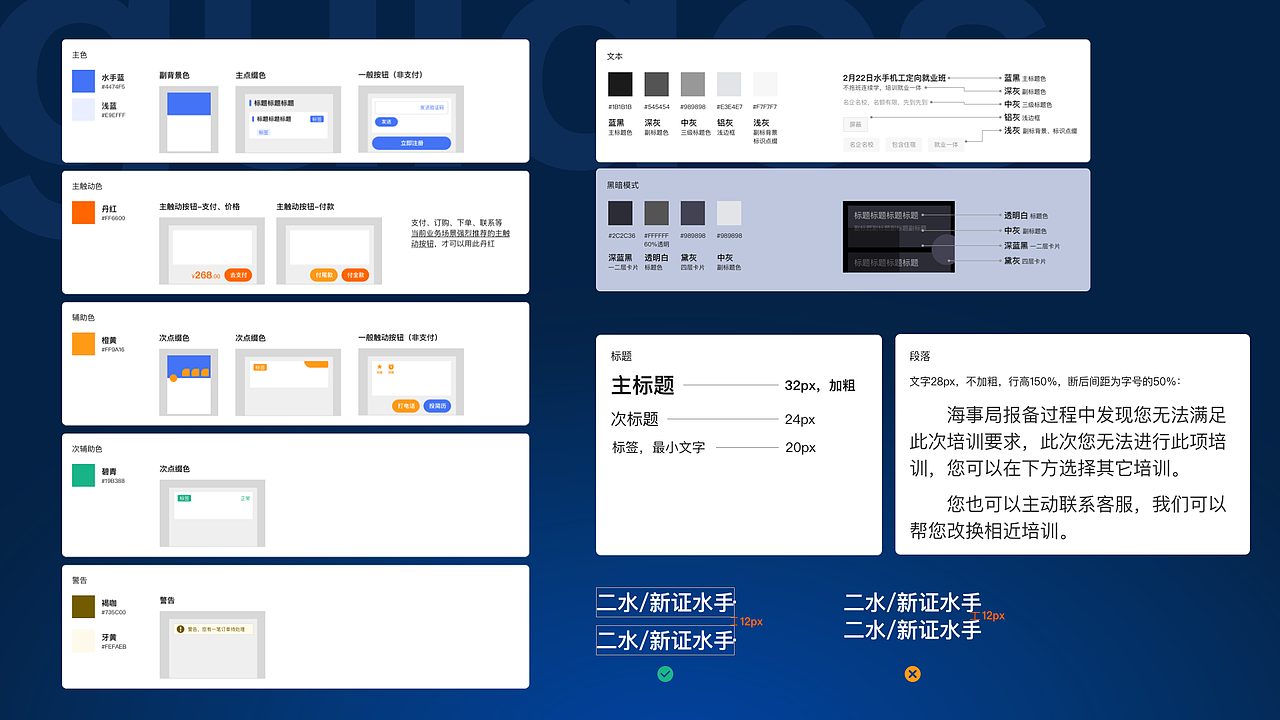1280x720 pixels.
Task: Click the orange shield badge icon beside the star
Action: [391, 368]
